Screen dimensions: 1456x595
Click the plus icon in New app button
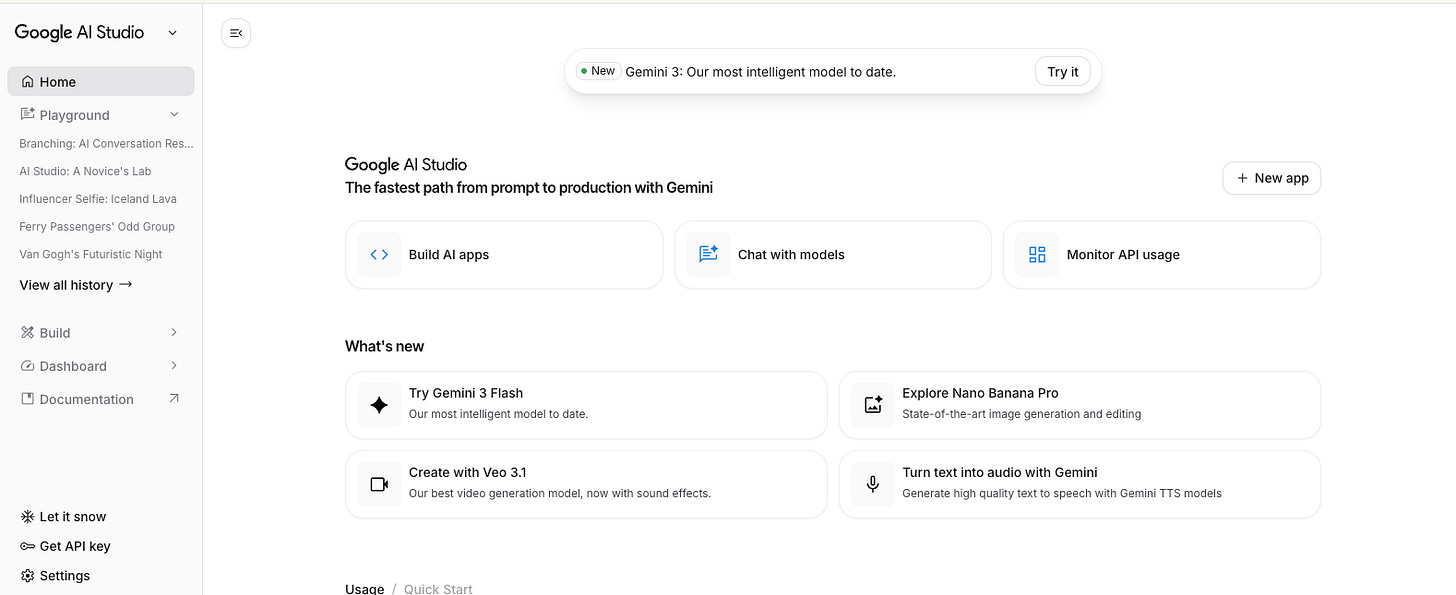(x=1242, y=178)
